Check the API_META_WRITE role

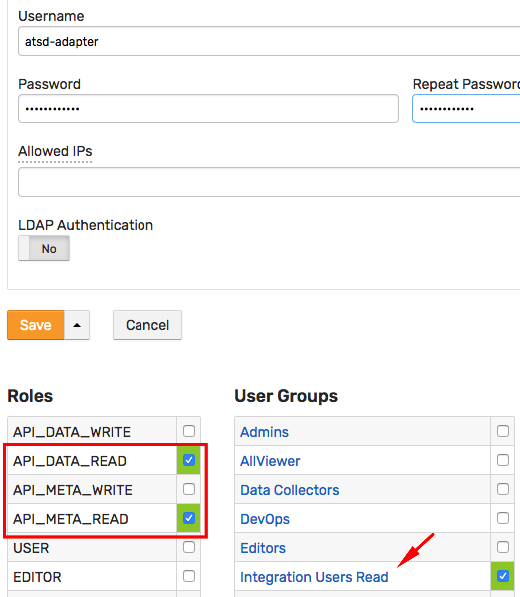click(x=189, y=489)
